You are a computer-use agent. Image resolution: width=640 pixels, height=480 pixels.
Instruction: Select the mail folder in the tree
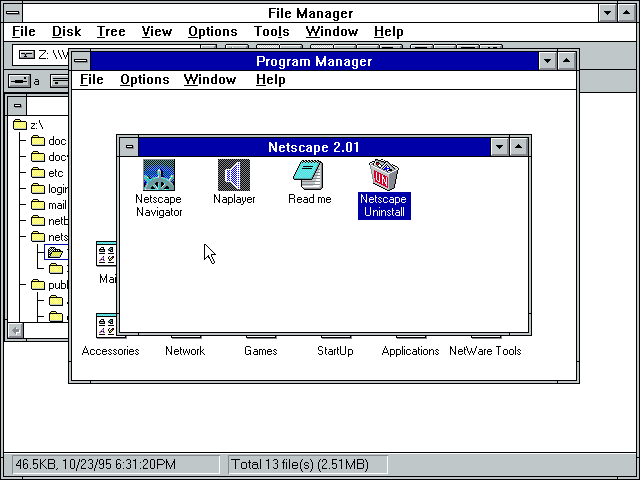[49, 205]
